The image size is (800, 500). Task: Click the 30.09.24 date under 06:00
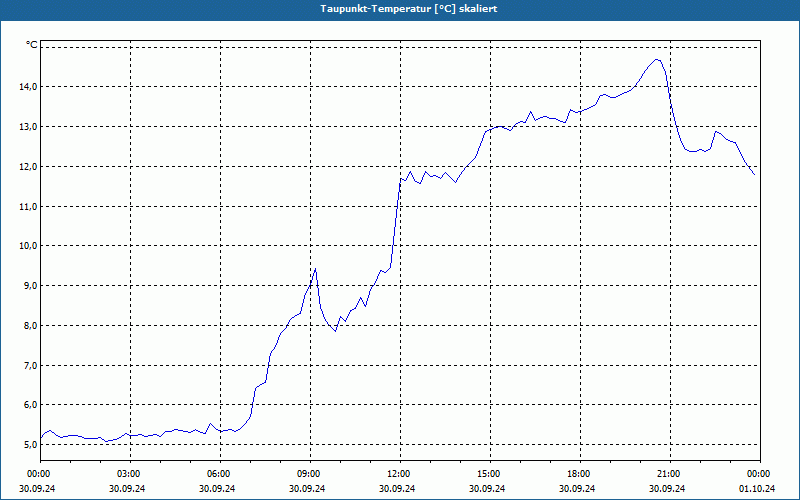point(217,488)
